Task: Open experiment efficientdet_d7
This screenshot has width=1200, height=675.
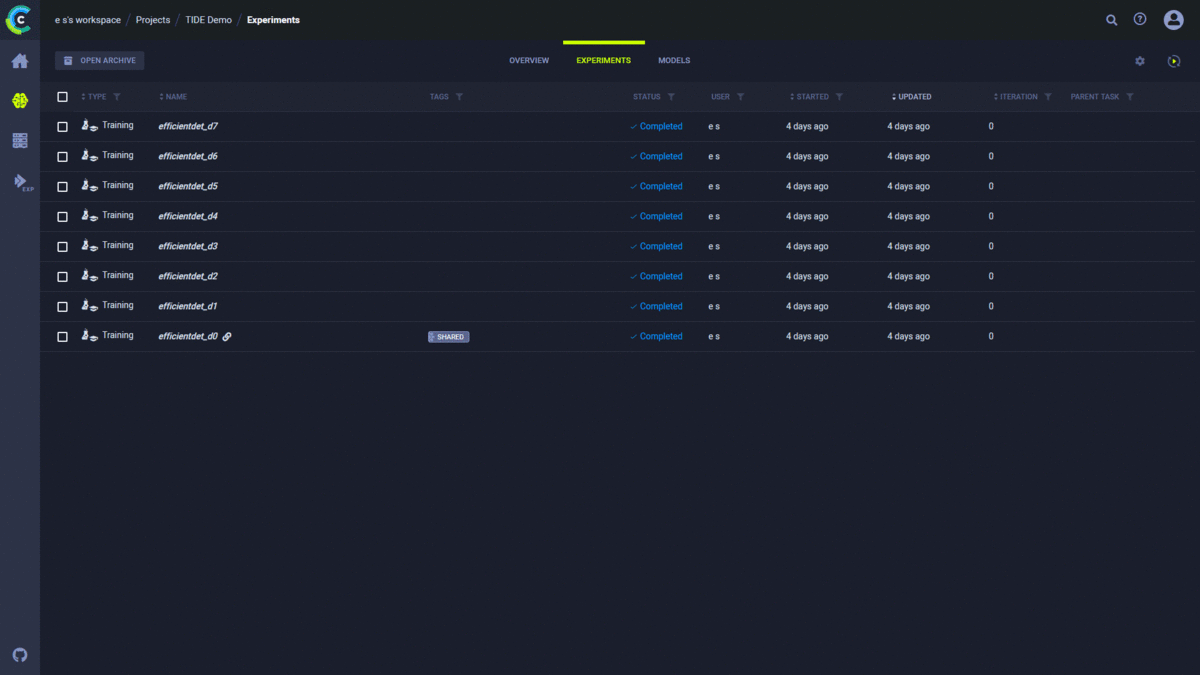Action: 188,127
